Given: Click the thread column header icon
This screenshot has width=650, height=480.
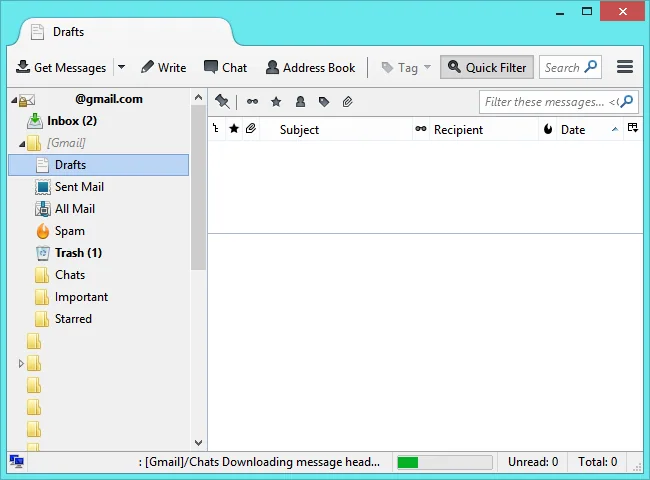Looking at the screenshot, I should (216, 129).
